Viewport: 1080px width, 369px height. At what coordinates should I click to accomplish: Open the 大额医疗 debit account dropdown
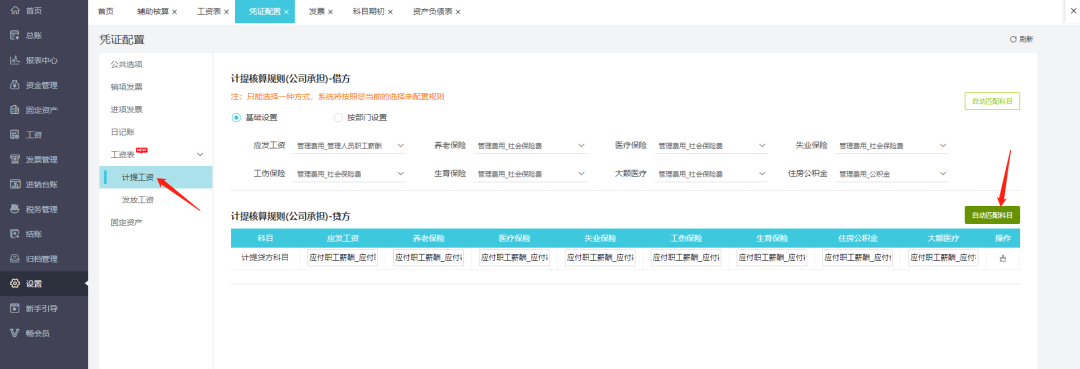(x=712, y=174)
